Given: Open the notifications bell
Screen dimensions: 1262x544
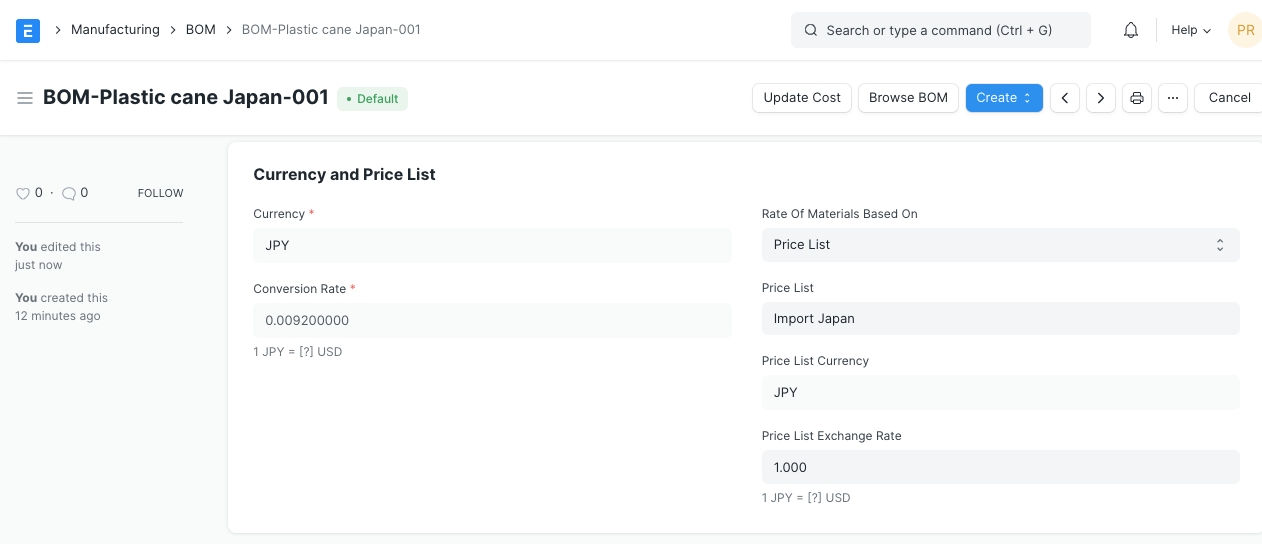Looking at the screenshot, I should [1131, 30].
